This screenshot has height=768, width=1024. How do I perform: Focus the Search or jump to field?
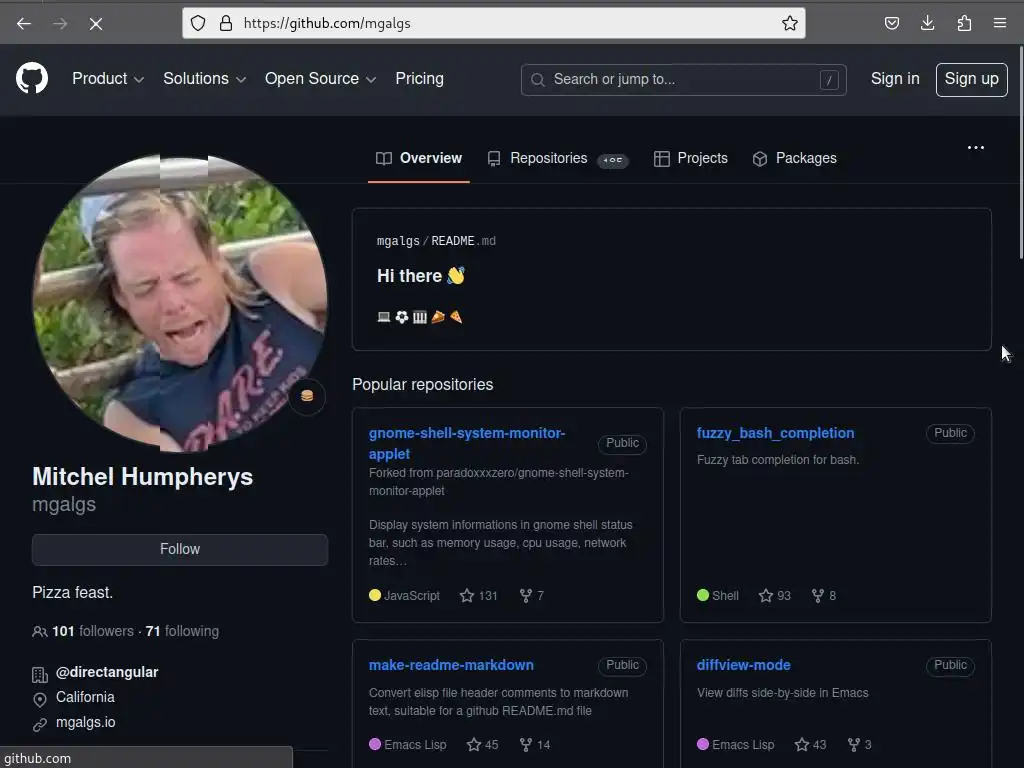[683, 80]
